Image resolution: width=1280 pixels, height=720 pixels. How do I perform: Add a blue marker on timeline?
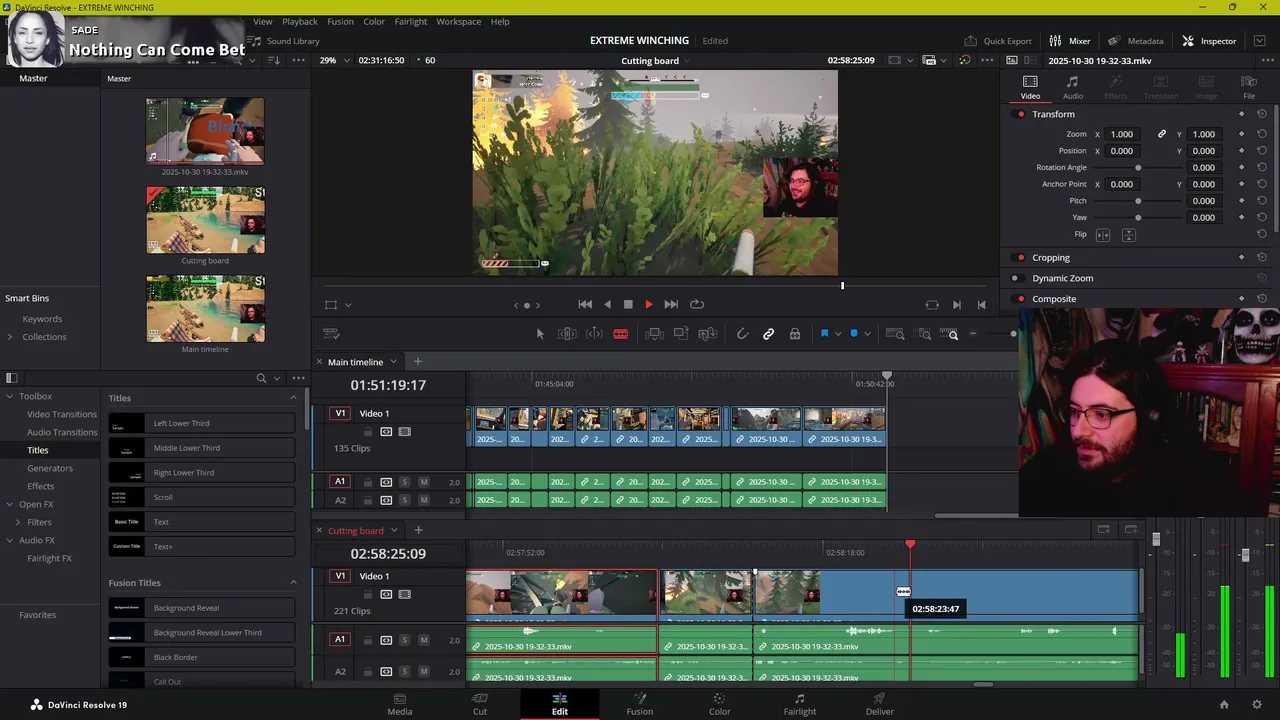click(853, 334)
